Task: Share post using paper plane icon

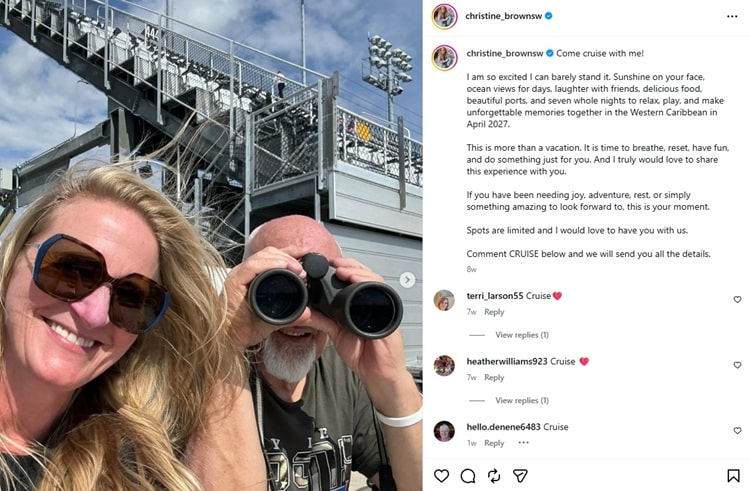Action: (520, 476)
